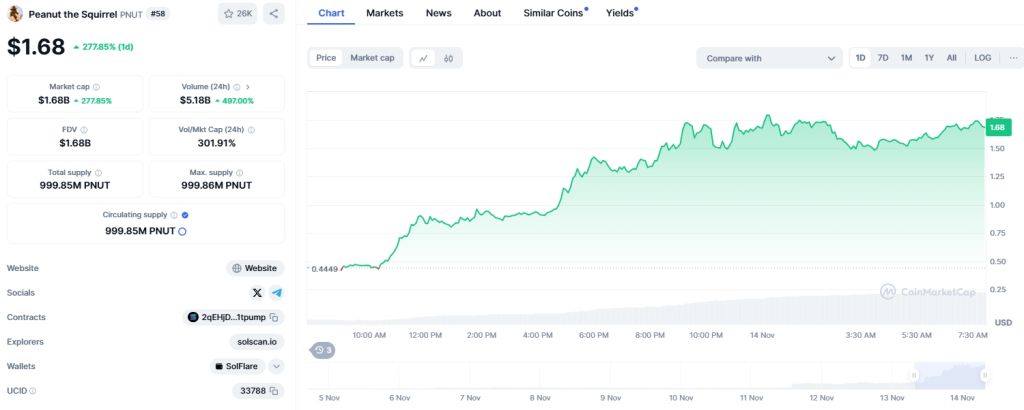Open the solscan.io explorer link
Screen dimensions: 1024x410
258,342
